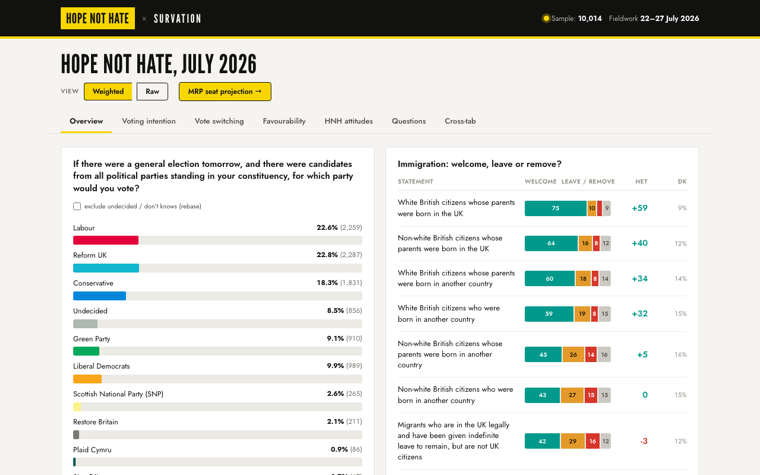Click the +5 net score
Screen dimensions: 760x475
pyautogui.click(x=642, y=355)
